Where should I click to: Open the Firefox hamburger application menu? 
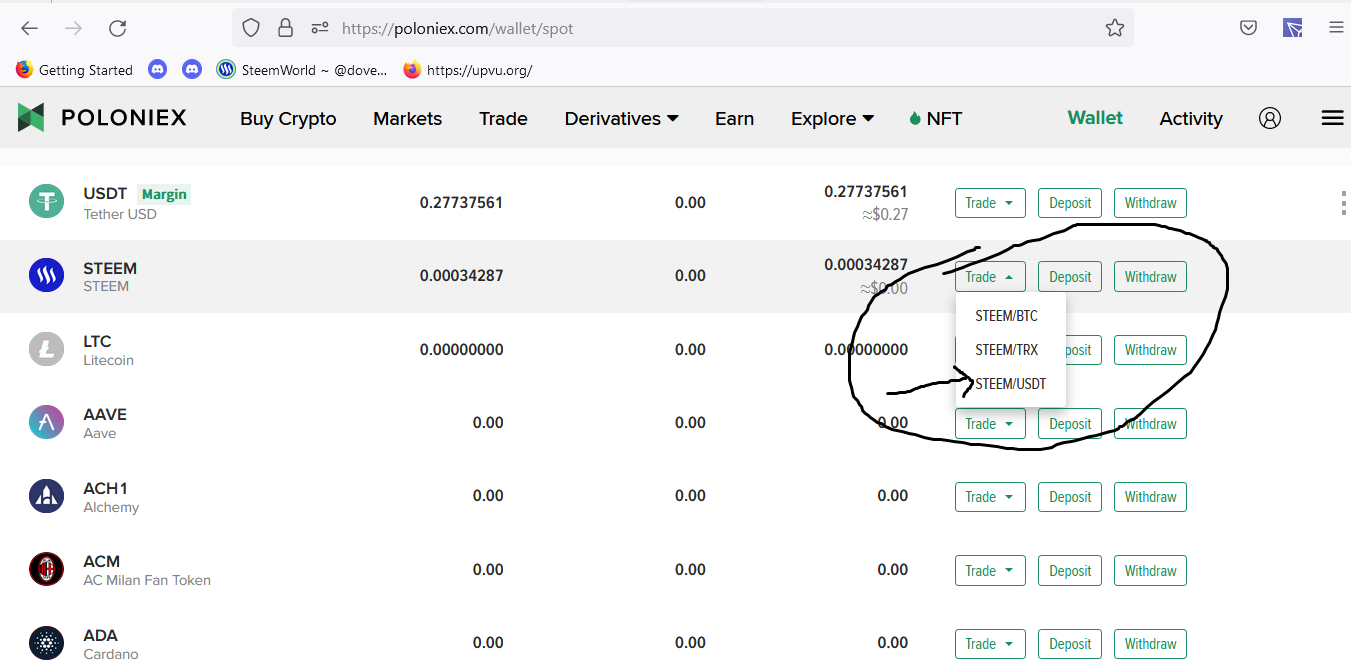[1336, 28]
